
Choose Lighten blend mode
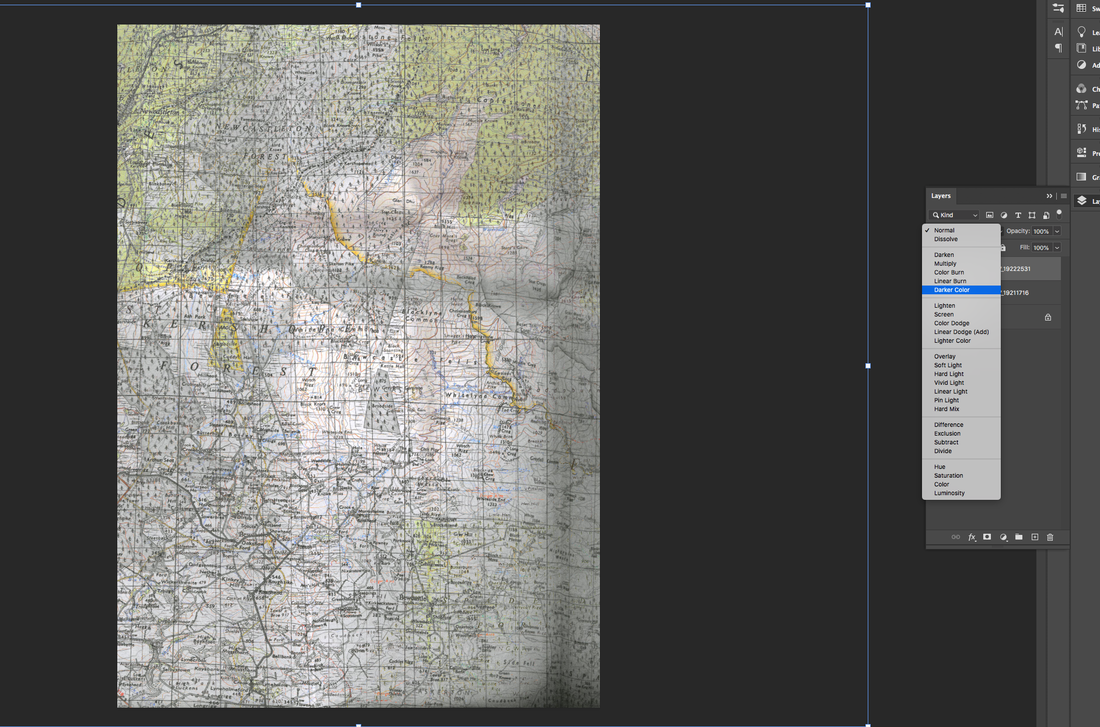click(961, 305)
